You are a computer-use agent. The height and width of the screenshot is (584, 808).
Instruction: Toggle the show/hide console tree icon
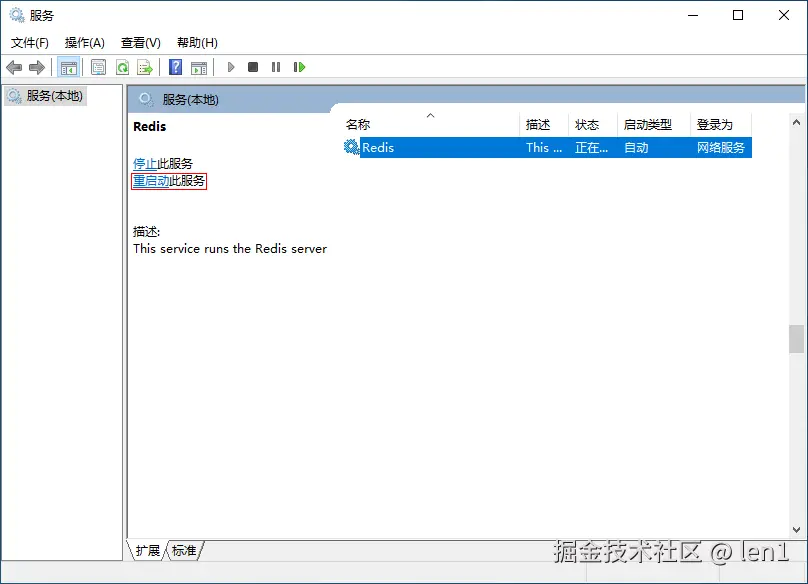coord(69,68)
